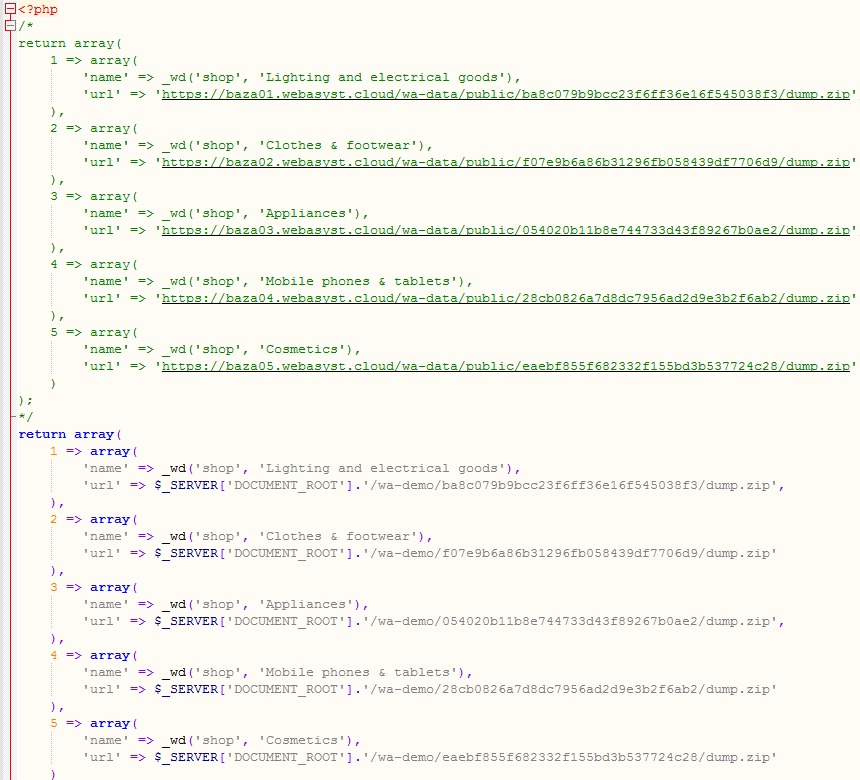Click $_SERVER on the ba8c079b url line
860x780 pixels.
(x=186, y=485)
